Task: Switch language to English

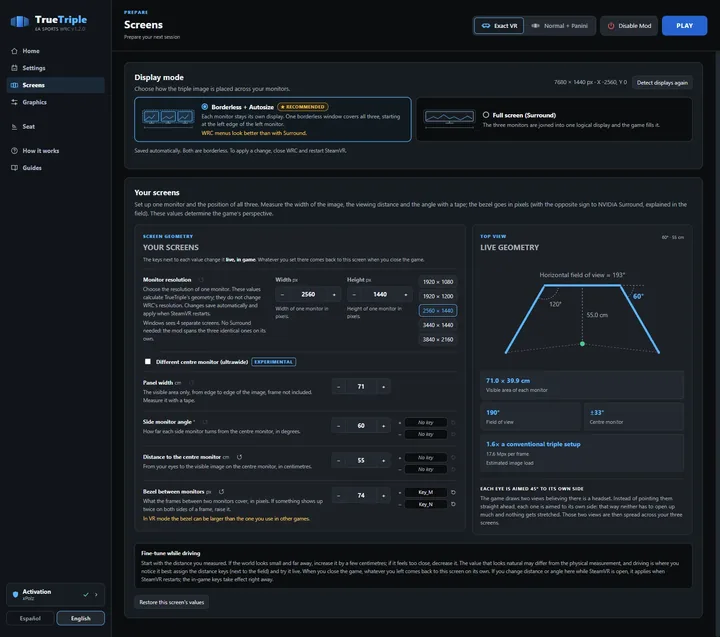Action: pos(80,618)
